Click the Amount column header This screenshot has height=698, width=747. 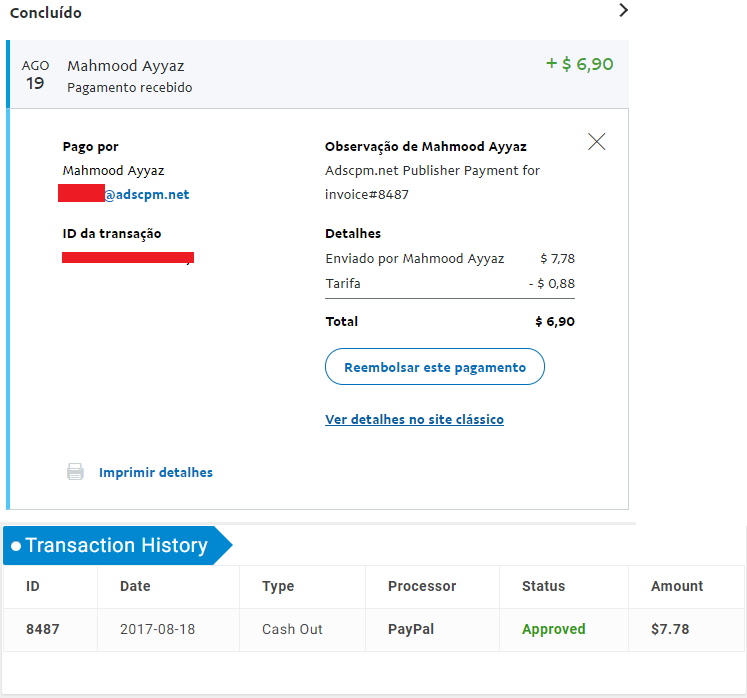tap(677, 586)
